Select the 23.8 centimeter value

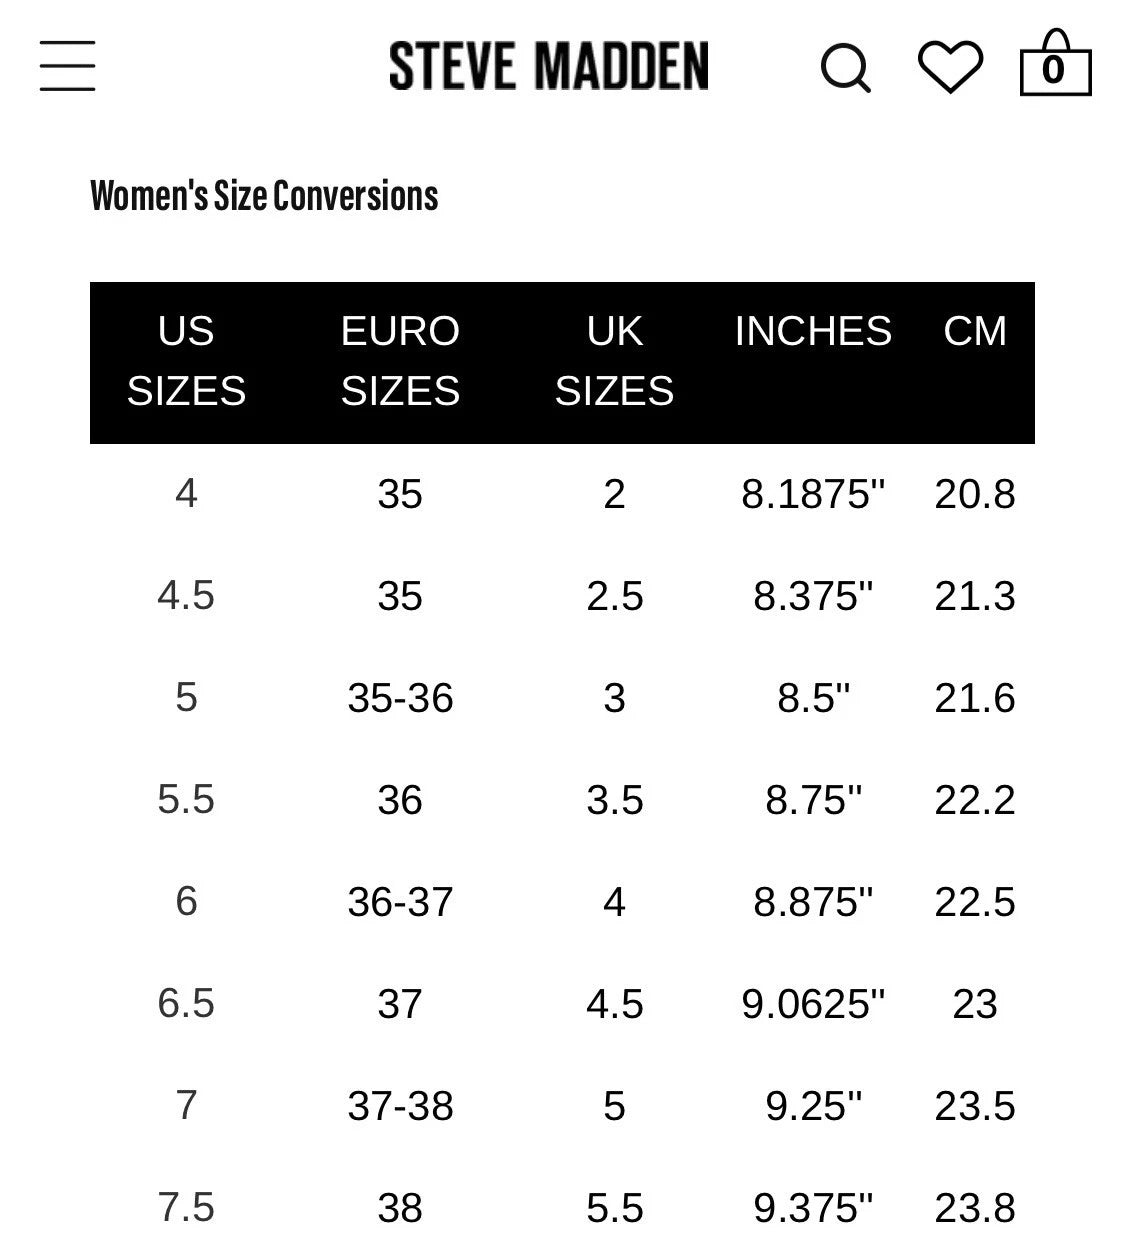[x=975, y=1207]
